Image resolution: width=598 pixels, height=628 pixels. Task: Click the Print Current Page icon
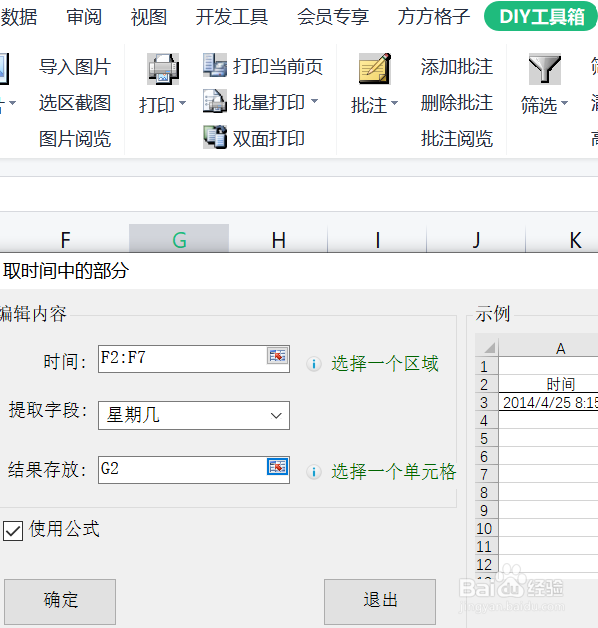pos(215,65)
